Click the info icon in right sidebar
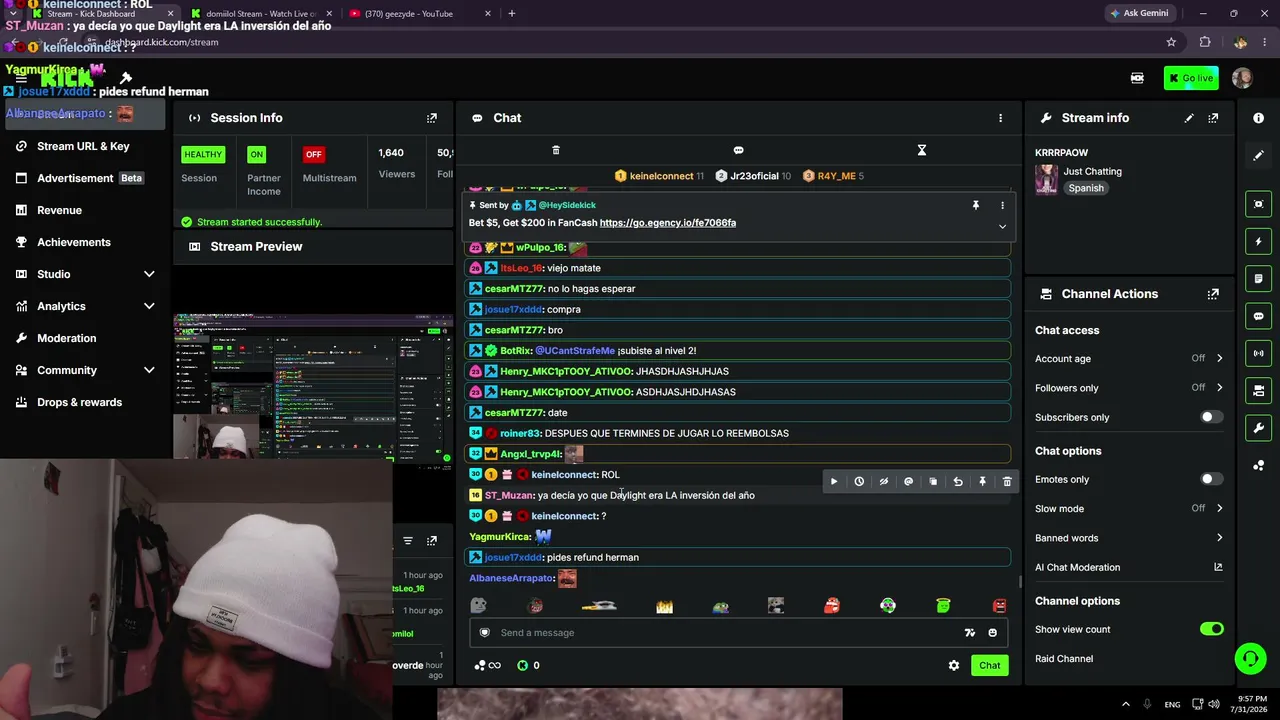This screenshot has width=1280, height=720. pyautogui.click(x=1258, y=118)
